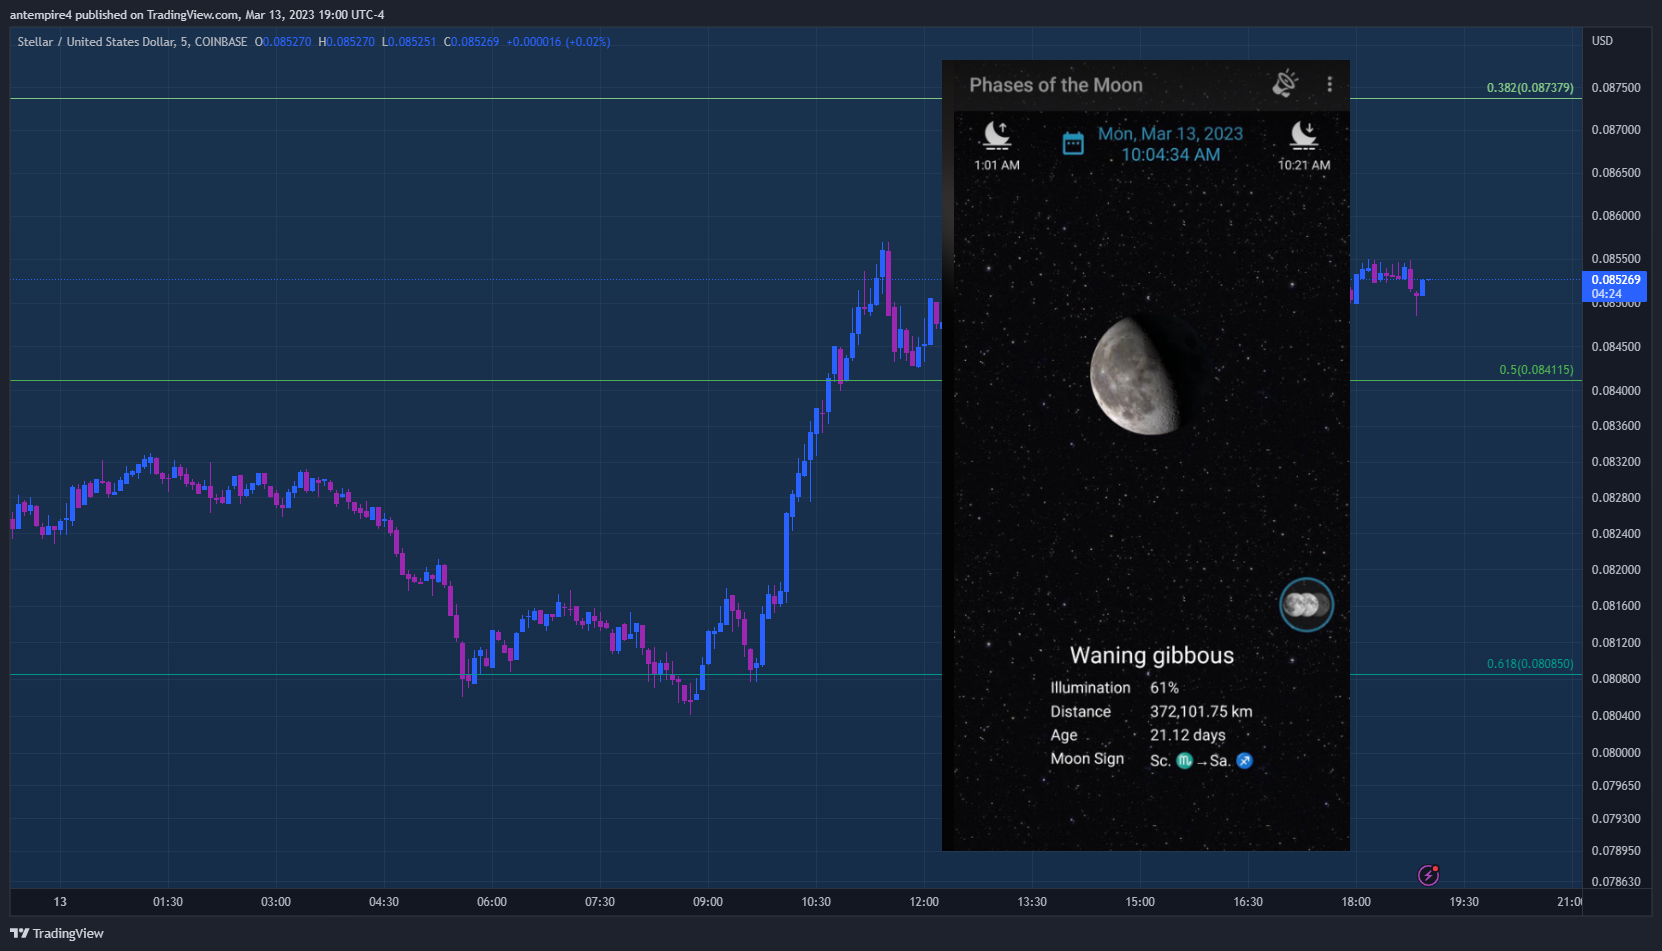This screenshot has height=951, width=1662.
Task: Click the 18:00 time axis label
Action: 1356,902
